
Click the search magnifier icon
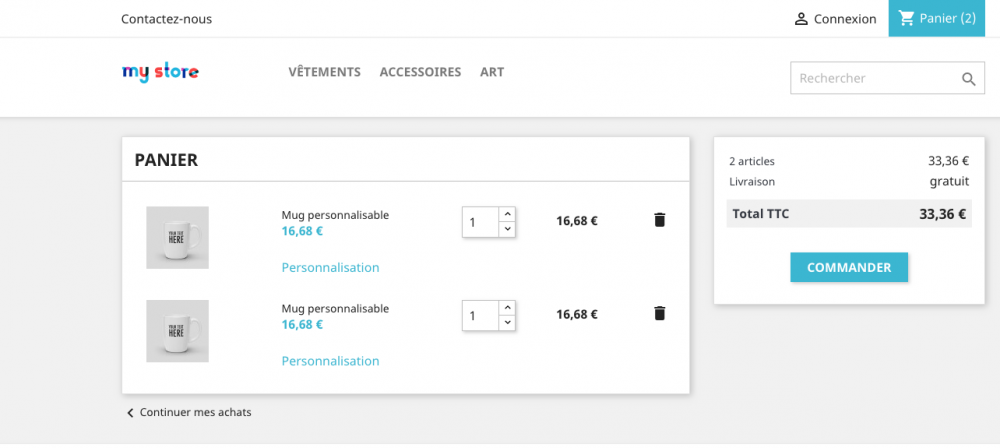pos(968,79)
